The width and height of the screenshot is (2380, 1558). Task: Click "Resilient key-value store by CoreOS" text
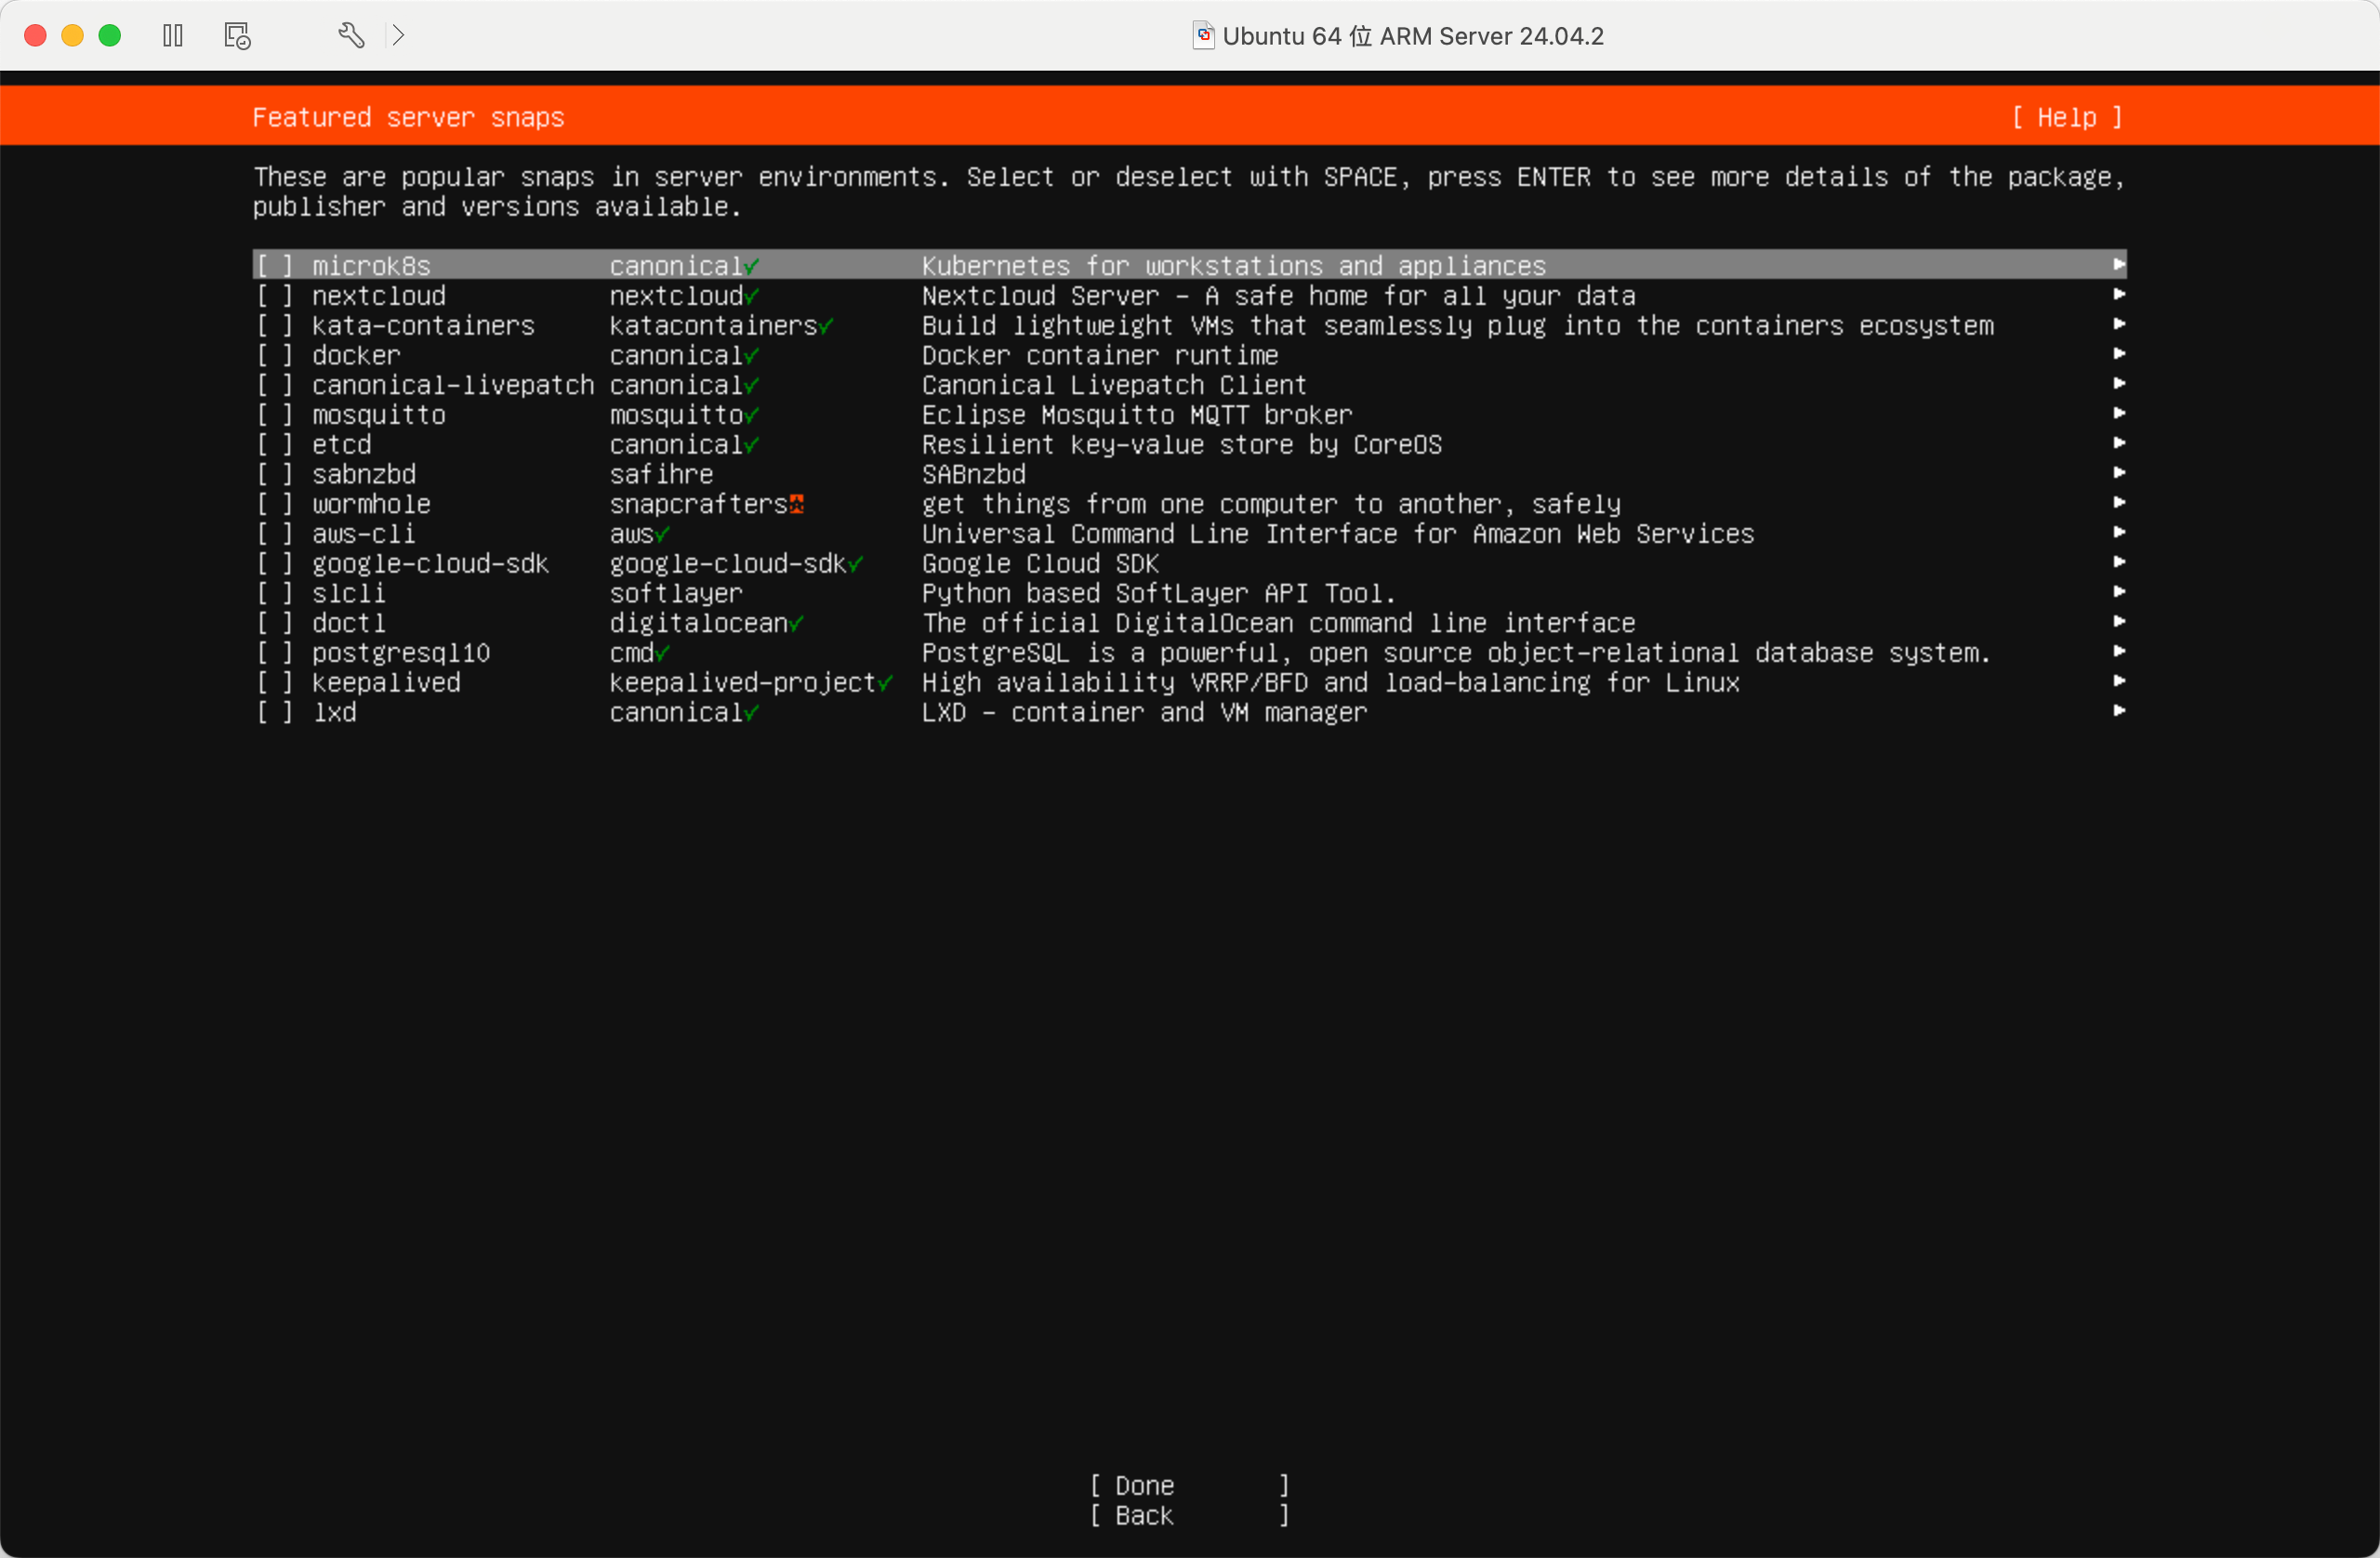coord(1182,445)
